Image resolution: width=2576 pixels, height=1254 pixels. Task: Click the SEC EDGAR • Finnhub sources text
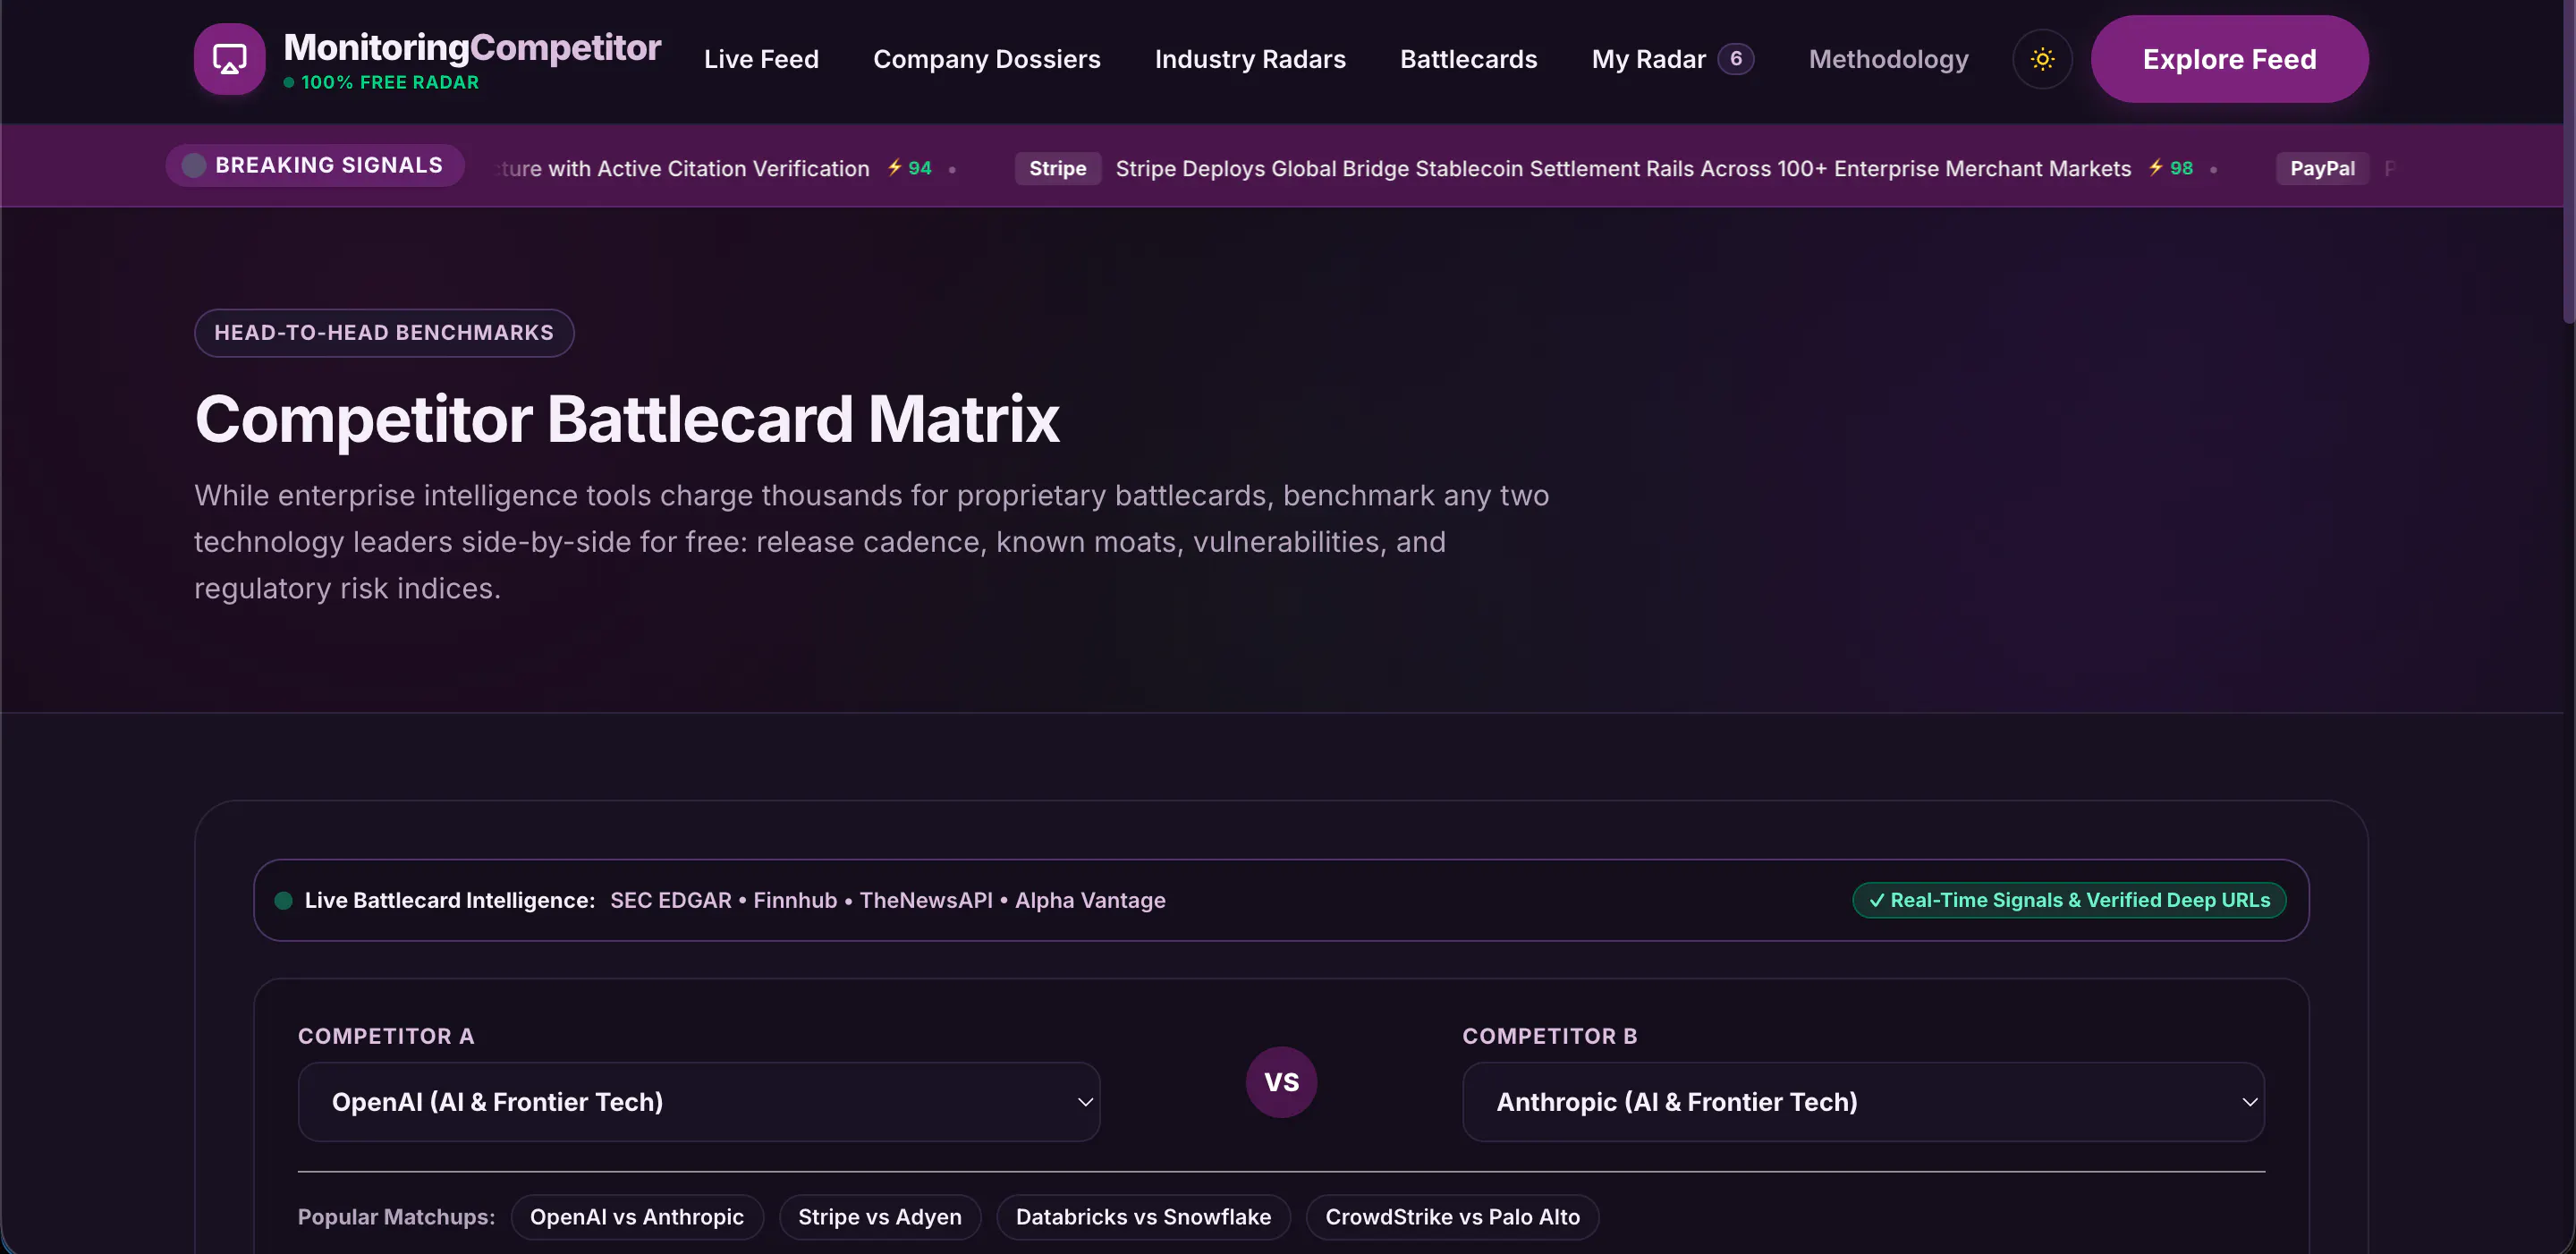887,900
